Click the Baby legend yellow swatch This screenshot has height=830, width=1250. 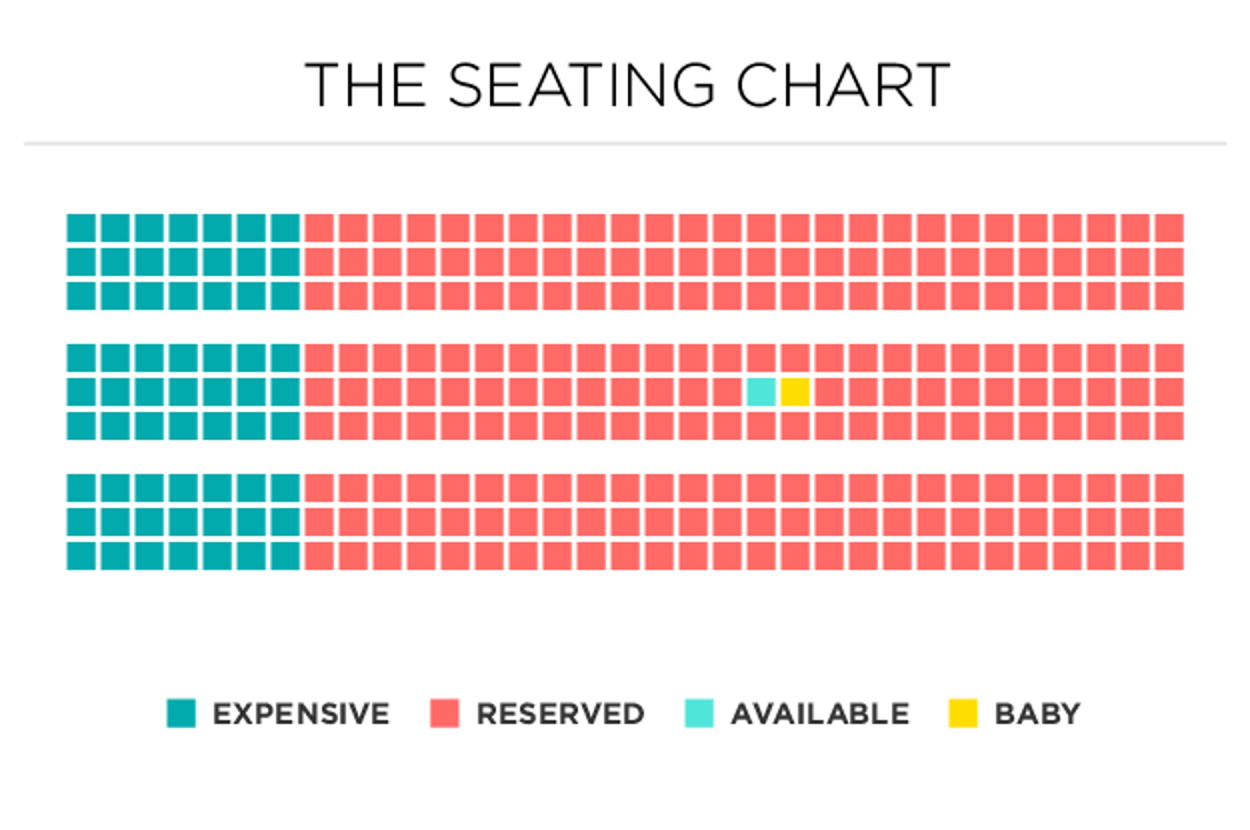962,713
